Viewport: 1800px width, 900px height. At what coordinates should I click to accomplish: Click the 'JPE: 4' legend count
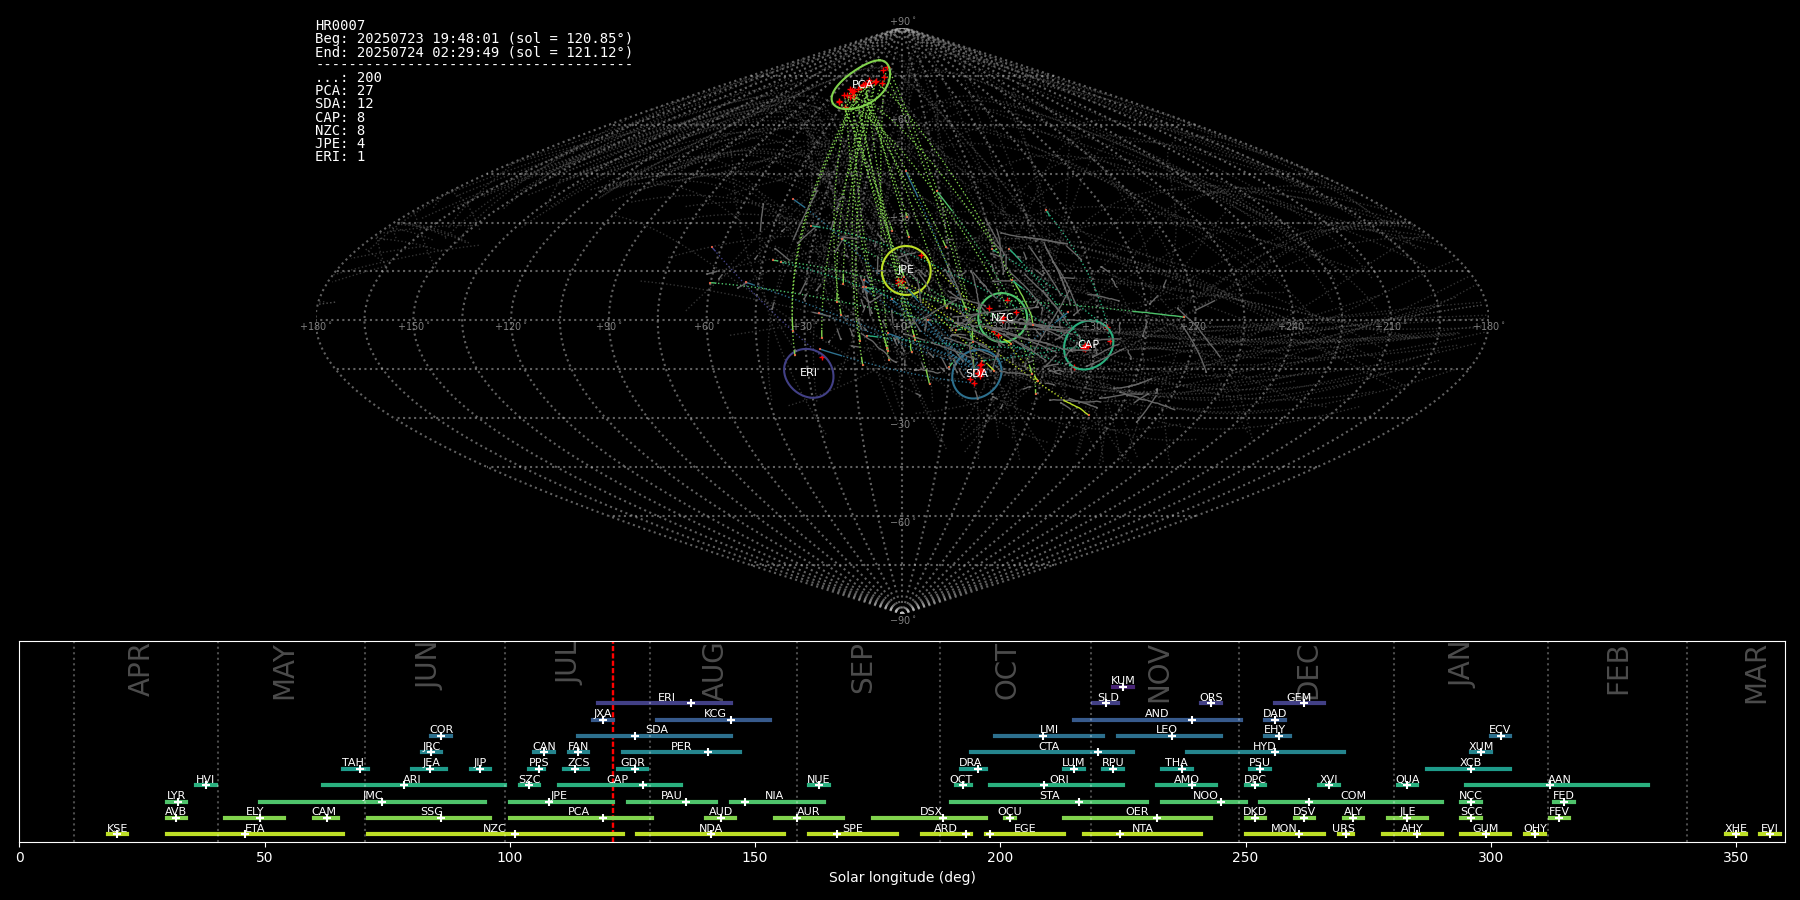click(340, 144)
